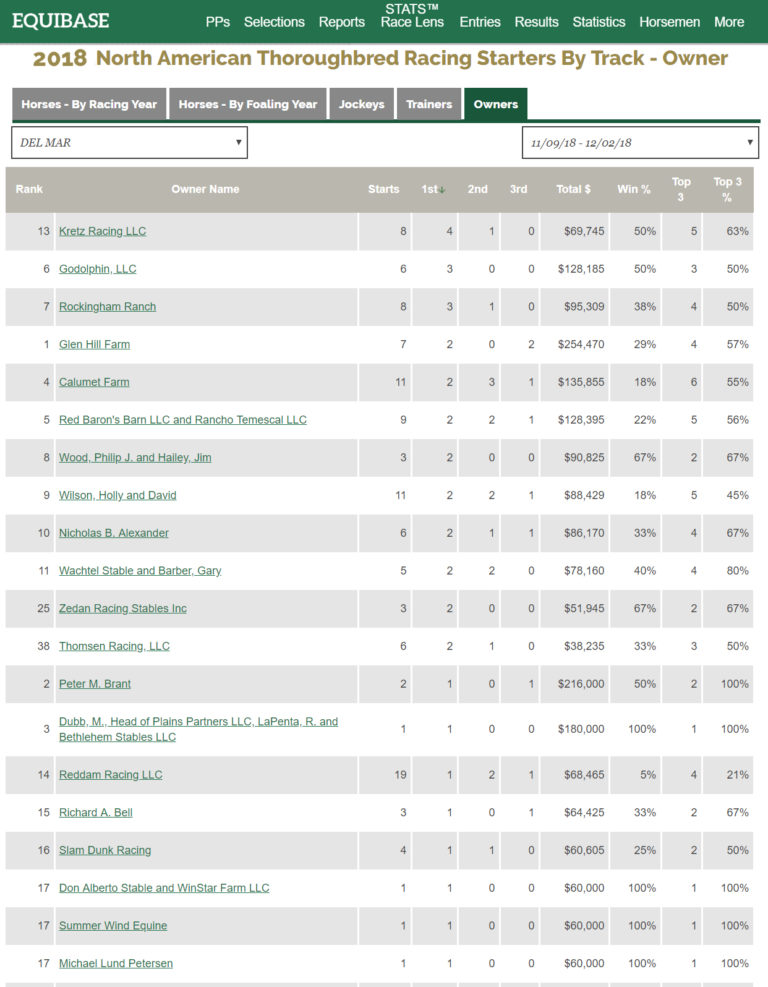This screenshot has height=987, width=768.
Task: Switch to the Trainers tab
Action: [x=429, y=104]
